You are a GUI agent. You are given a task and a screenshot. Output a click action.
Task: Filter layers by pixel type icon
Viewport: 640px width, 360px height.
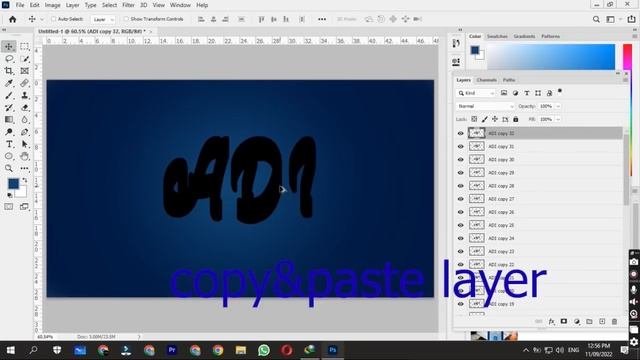pos(504,93)
